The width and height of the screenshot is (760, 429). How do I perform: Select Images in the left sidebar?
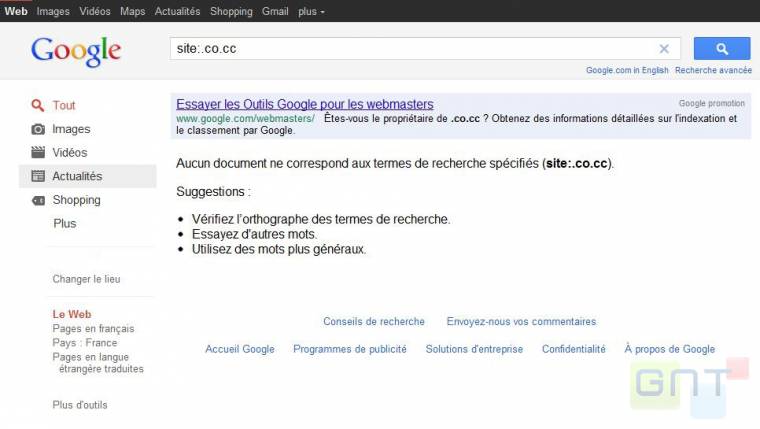pos(71,129)
